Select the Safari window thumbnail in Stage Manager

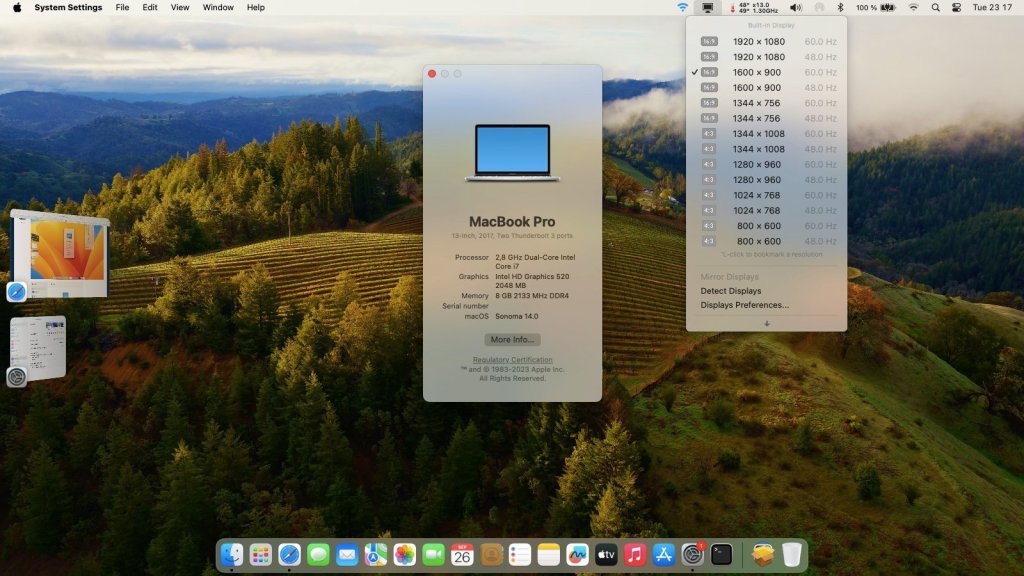(60, 255)
